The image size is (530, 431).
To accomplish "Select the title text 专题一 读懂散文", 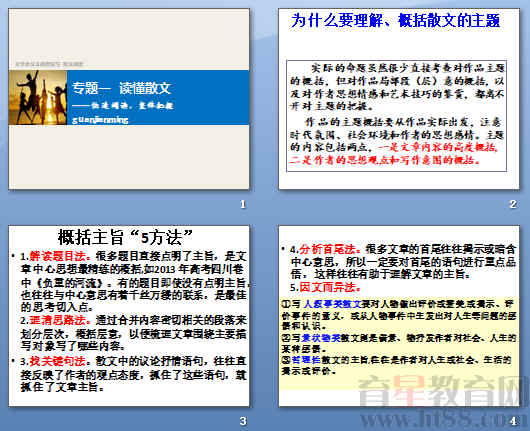I will [122, 88].
